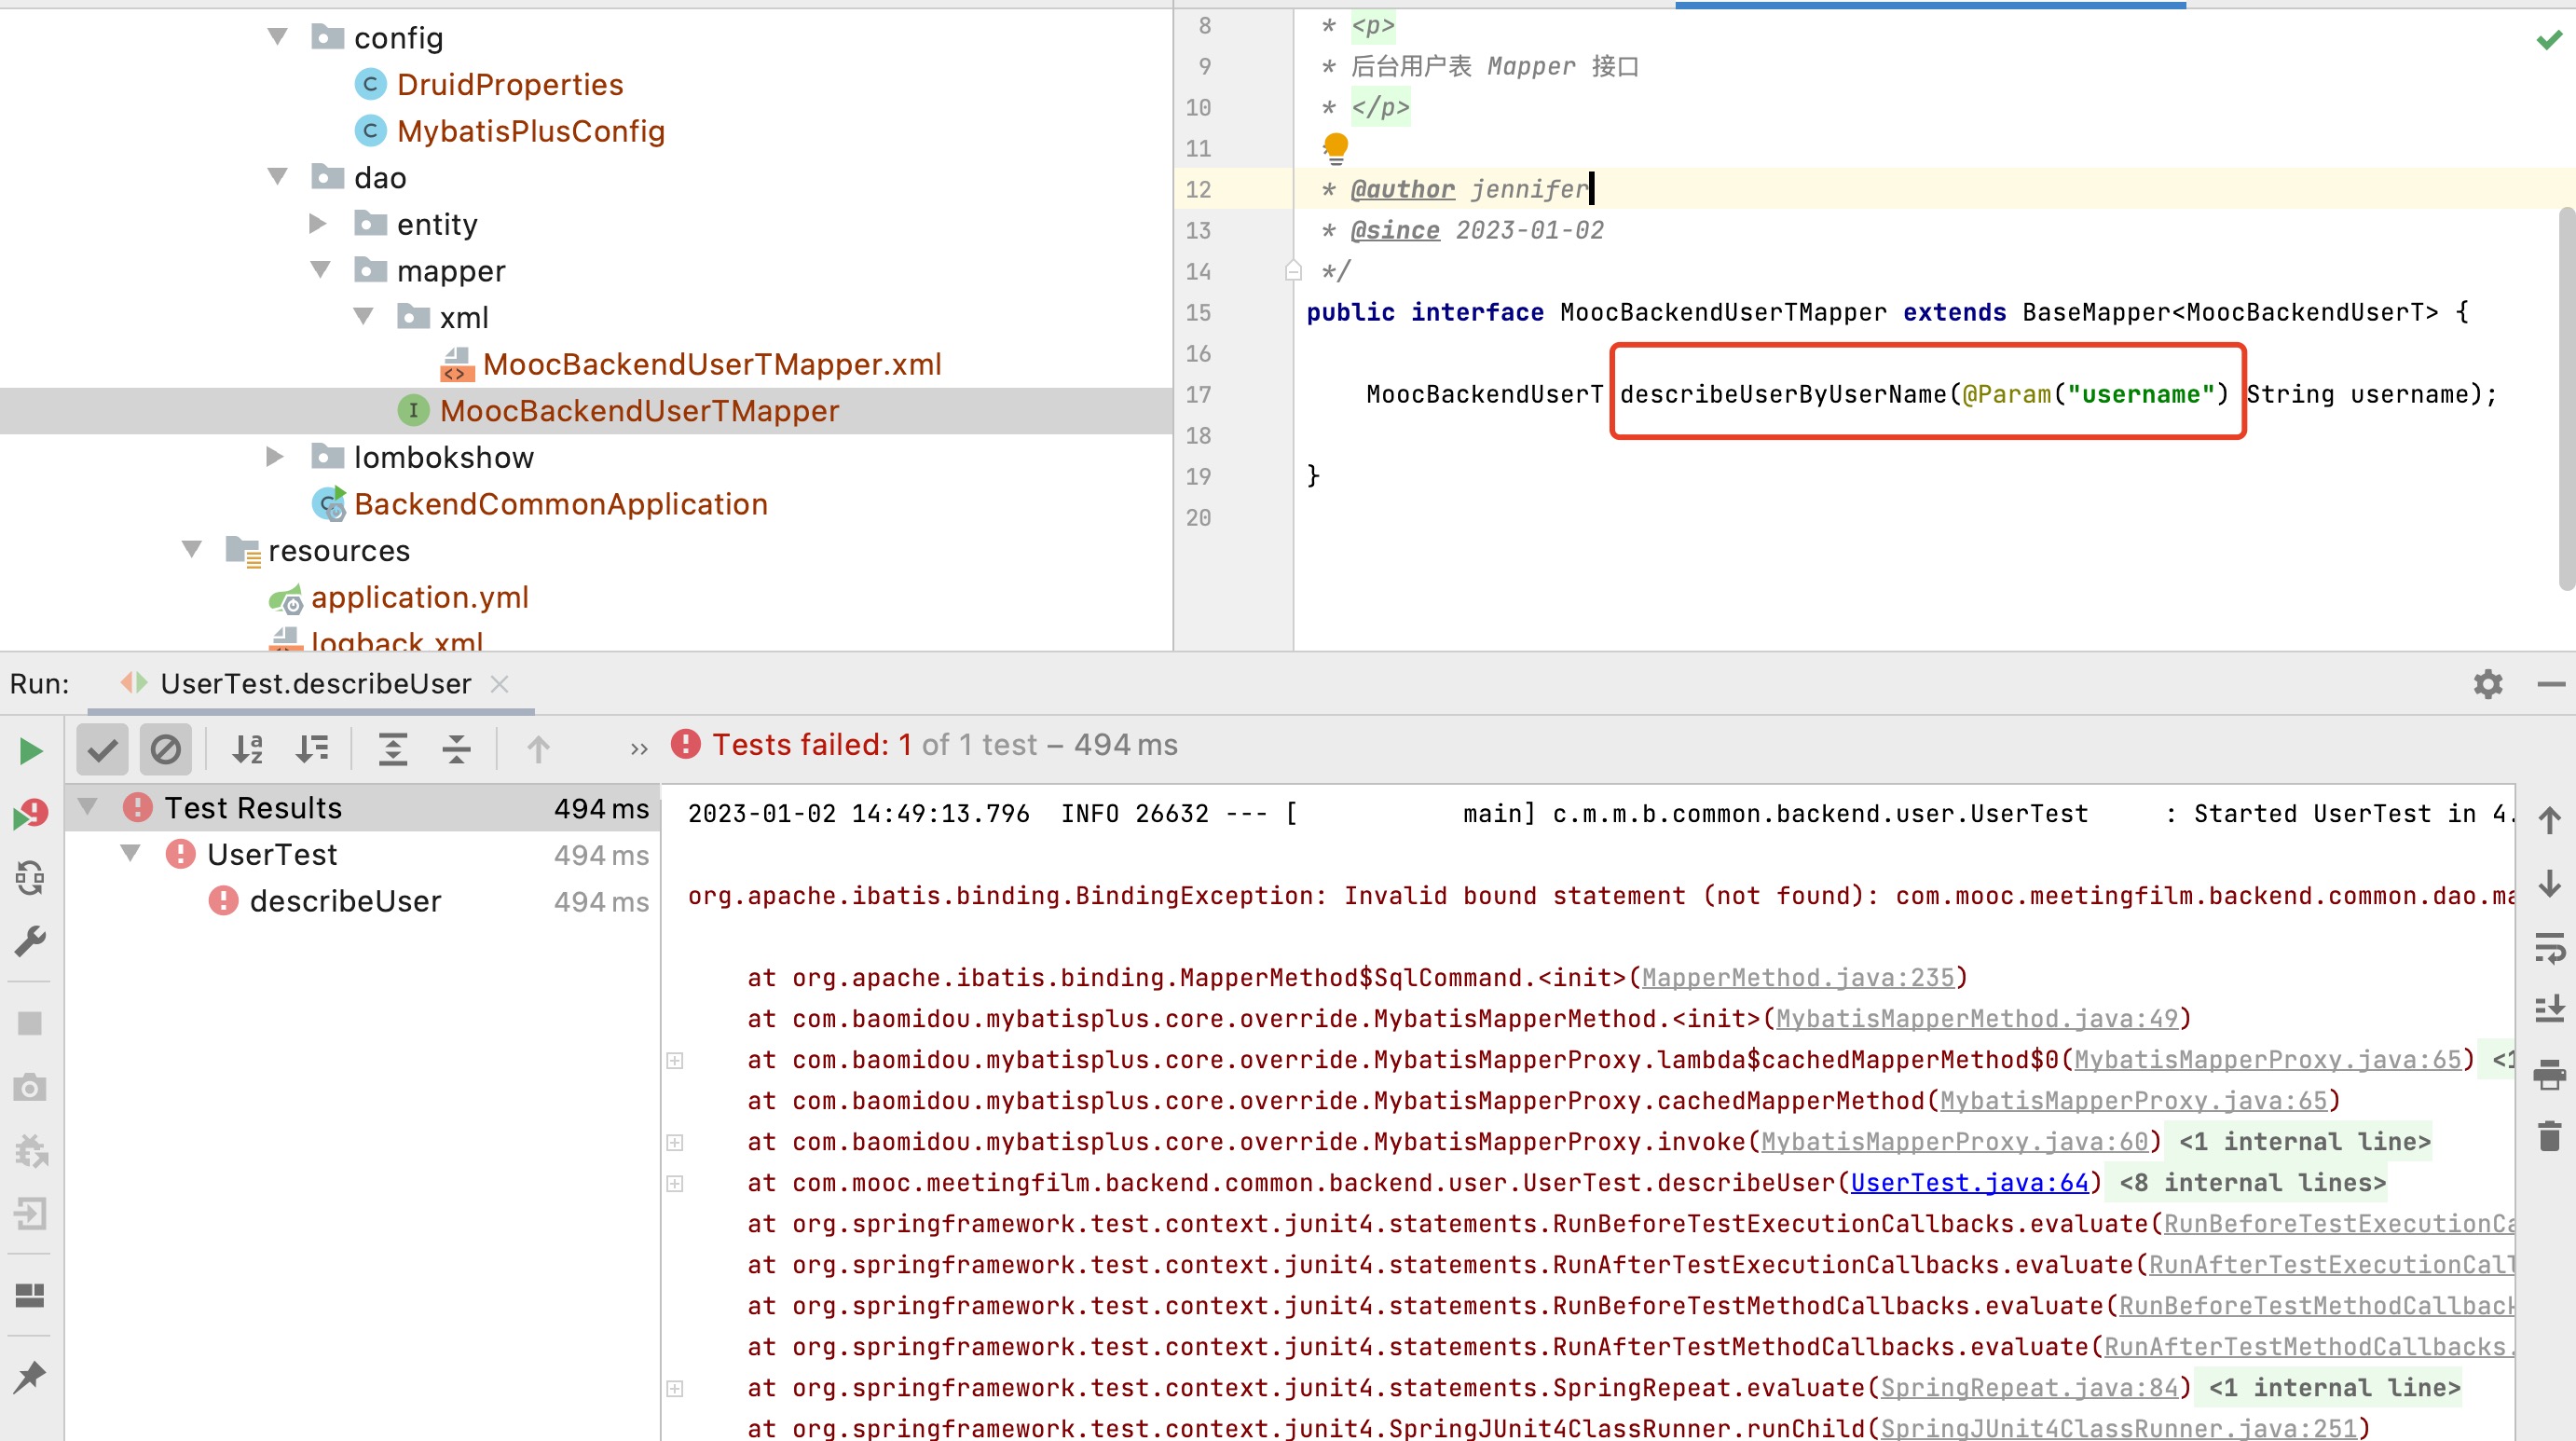Toggle Show Passed tests checkmark button
Image resolution: width=2576 pixels, height=1441 pixels.
102,749
